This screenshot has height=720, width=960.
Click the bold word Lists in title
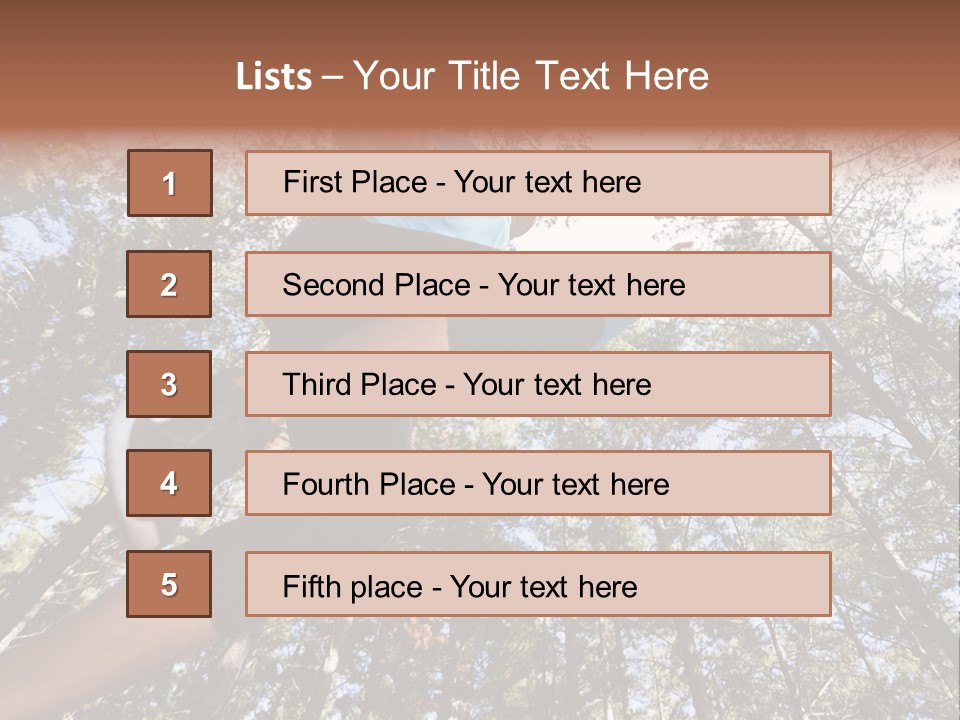[x=273, y=77]
